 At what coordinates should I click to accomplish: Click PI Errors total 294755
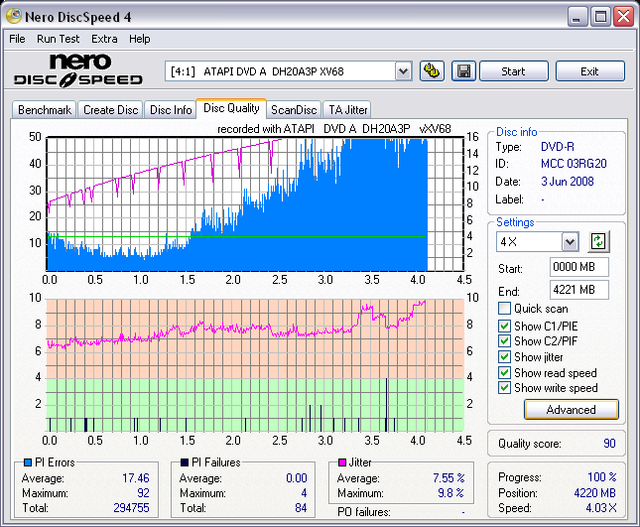tap(131, 508)
